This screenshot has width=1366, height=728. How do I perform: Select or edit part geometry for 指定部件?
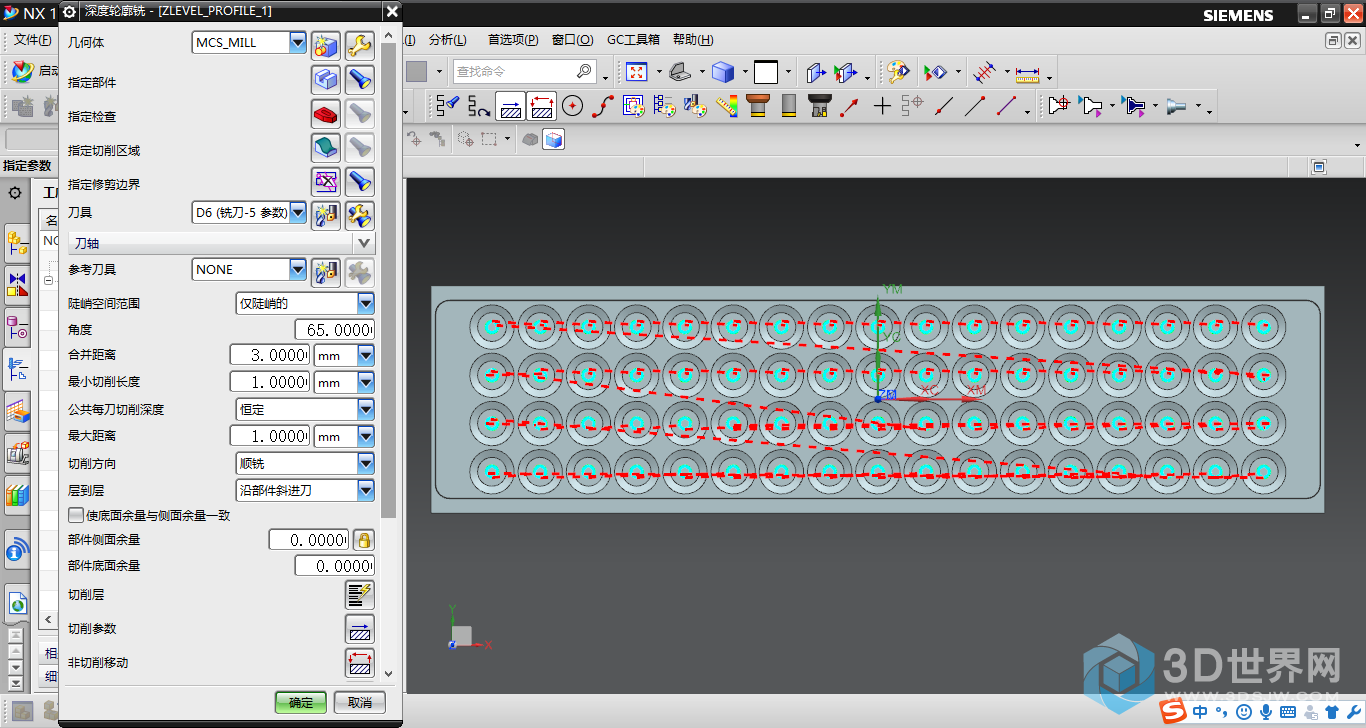326,79
